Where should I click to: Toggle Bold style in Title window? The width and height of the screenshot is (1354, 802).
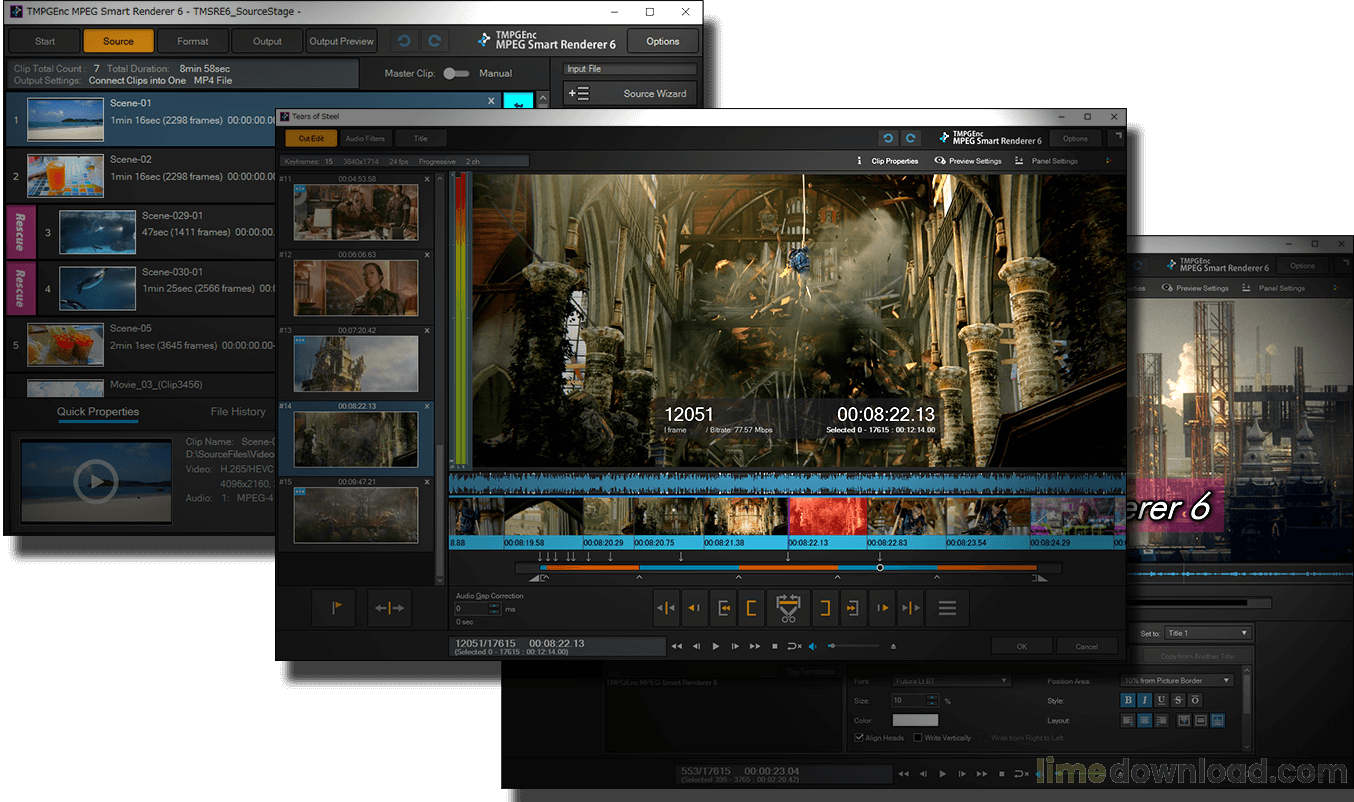[x=1129, y=700]
